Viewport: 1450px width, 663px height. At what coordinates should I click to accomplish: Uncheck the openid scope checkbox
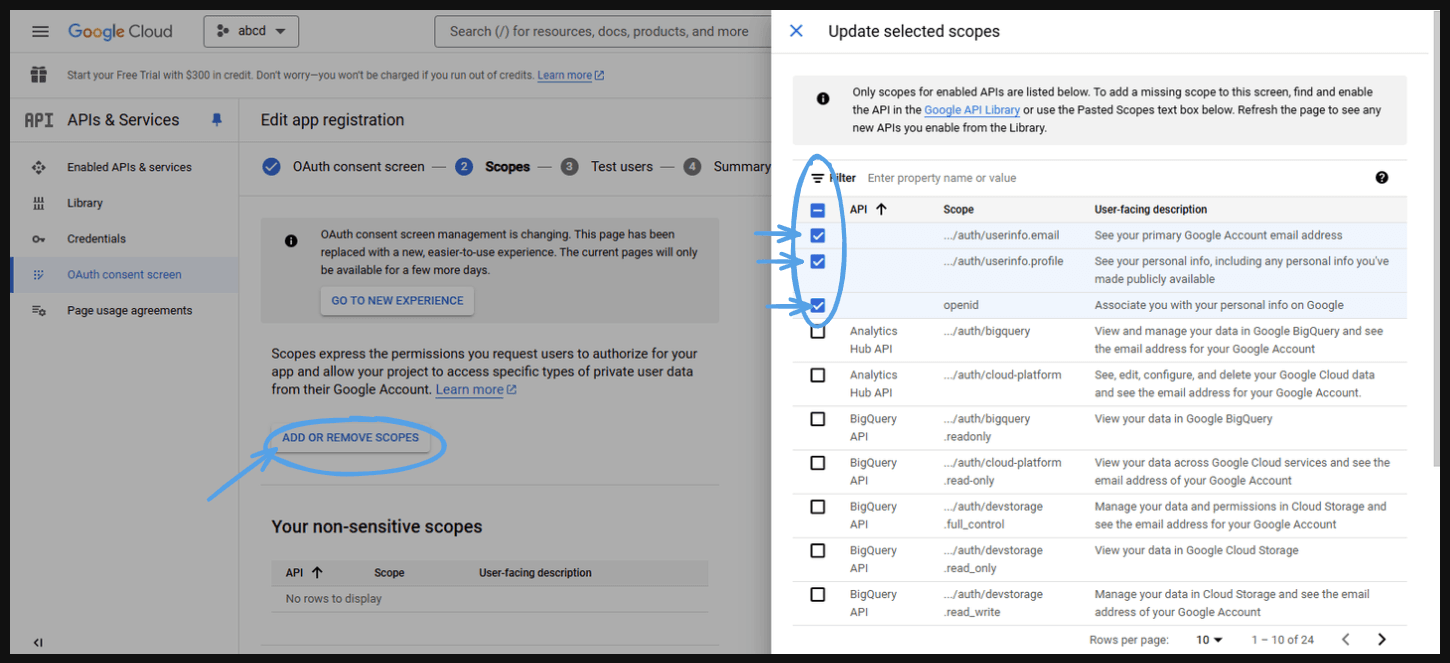[x=818, y=306]
